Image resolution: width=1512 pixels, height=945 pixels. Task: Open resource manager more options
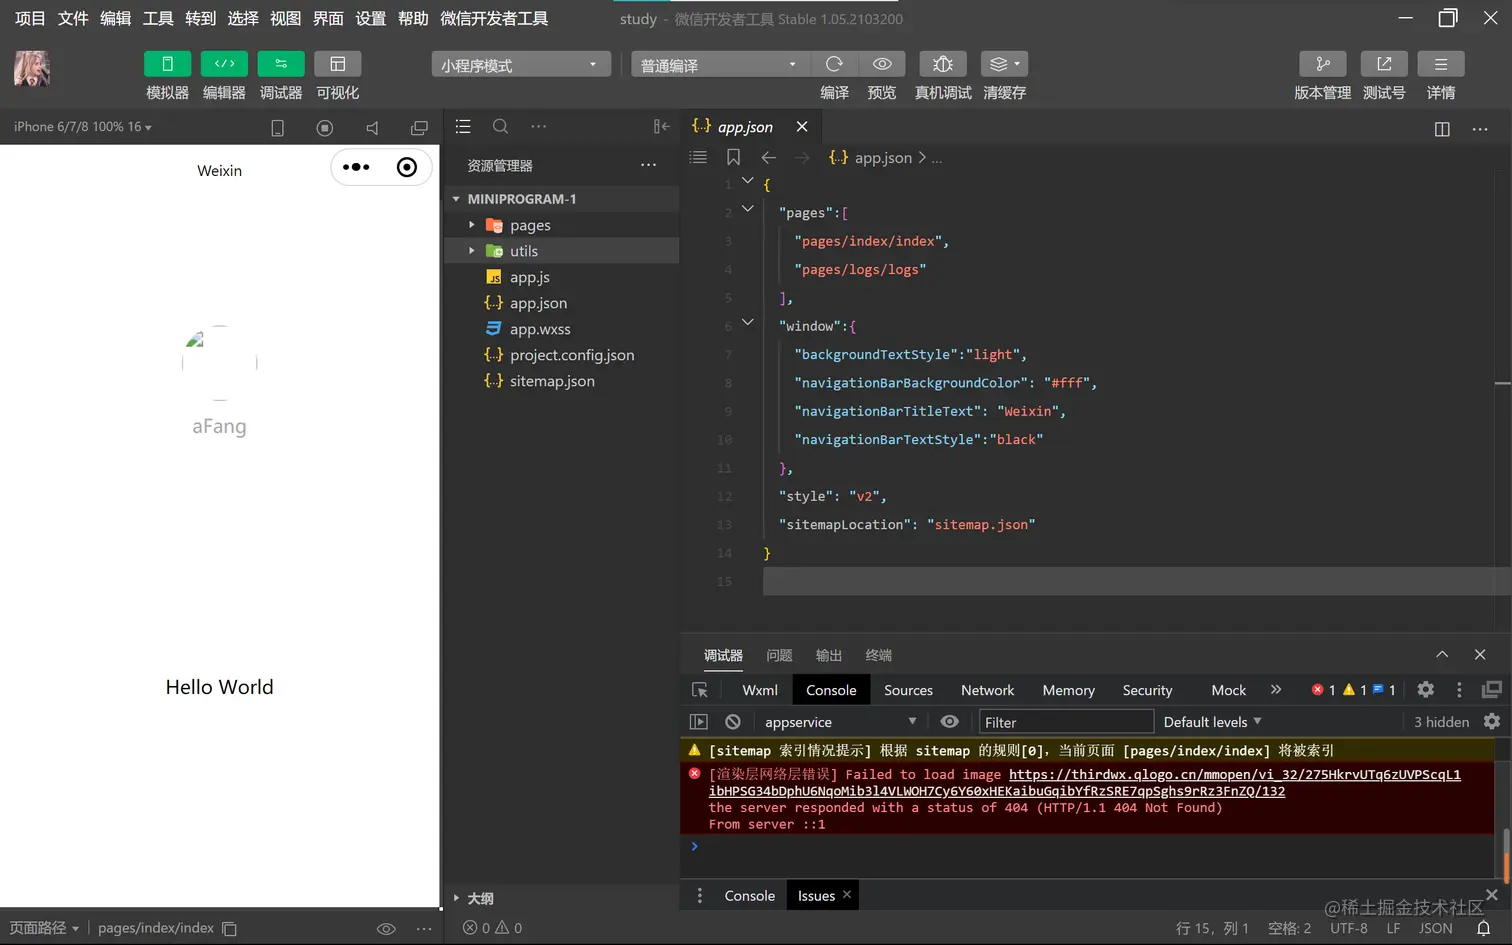(648, 165)
